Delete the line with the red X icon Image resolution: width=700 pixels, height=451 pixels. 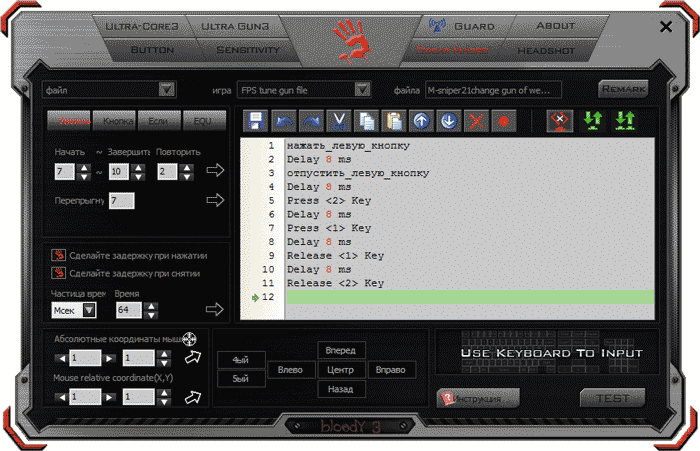(476, 121)
